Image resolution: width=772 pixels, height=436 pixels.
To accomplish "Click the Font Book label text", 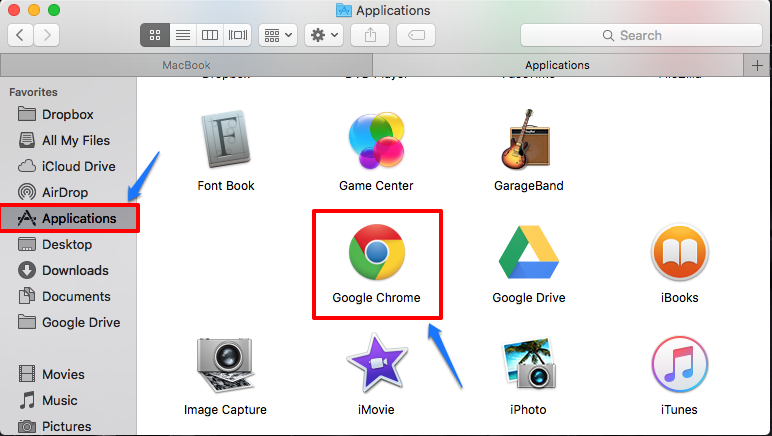I will click(x=226, y=186).
